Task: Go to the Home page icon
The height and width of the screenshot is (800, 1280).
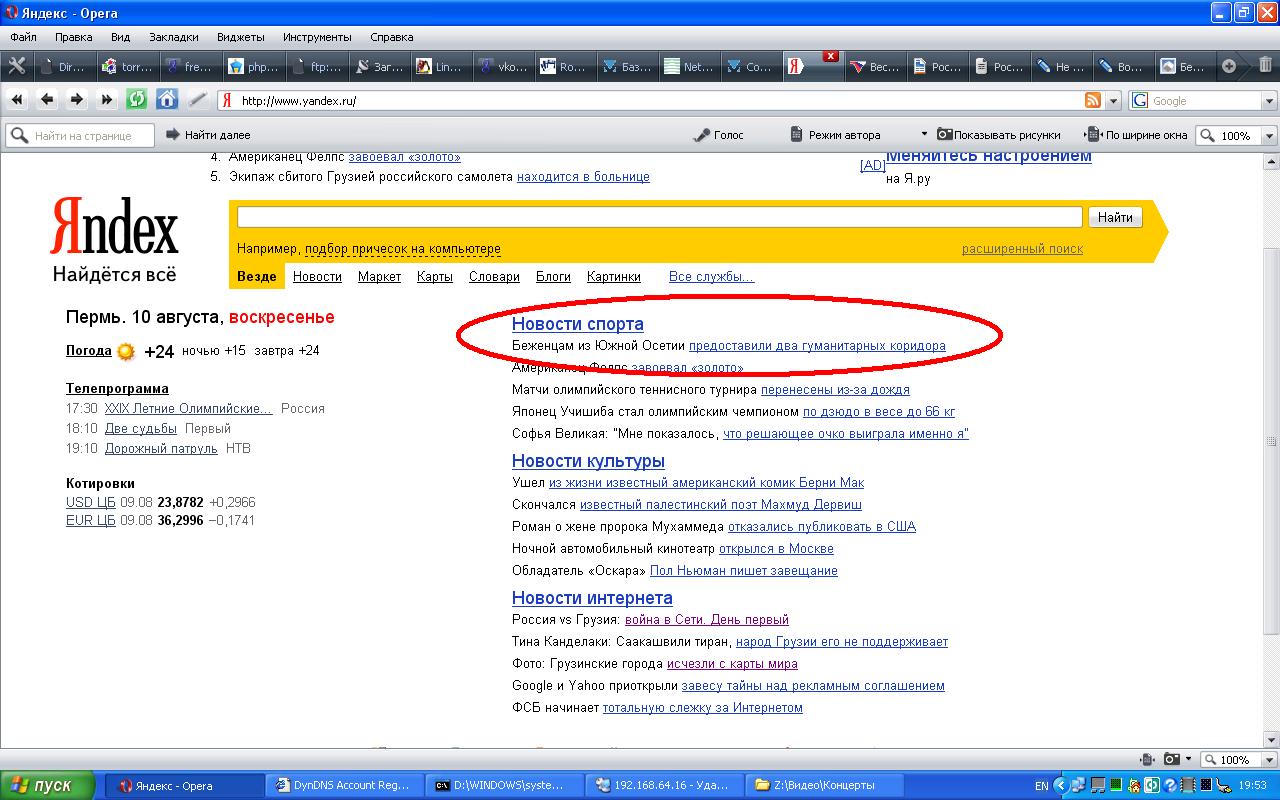Action: [167, 100]
